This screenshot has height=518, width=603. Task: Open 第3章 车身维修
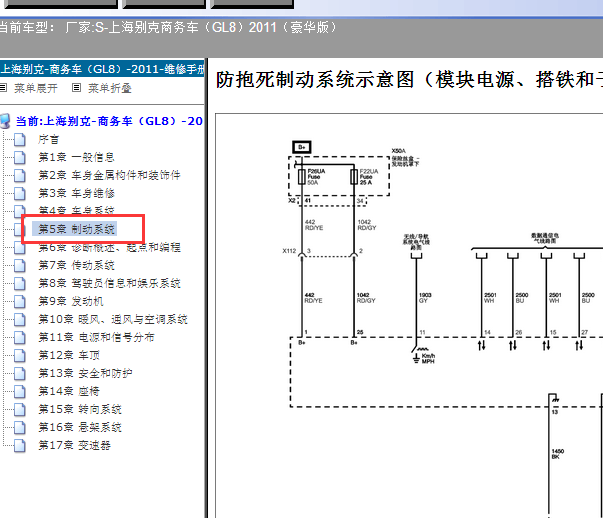76,193
